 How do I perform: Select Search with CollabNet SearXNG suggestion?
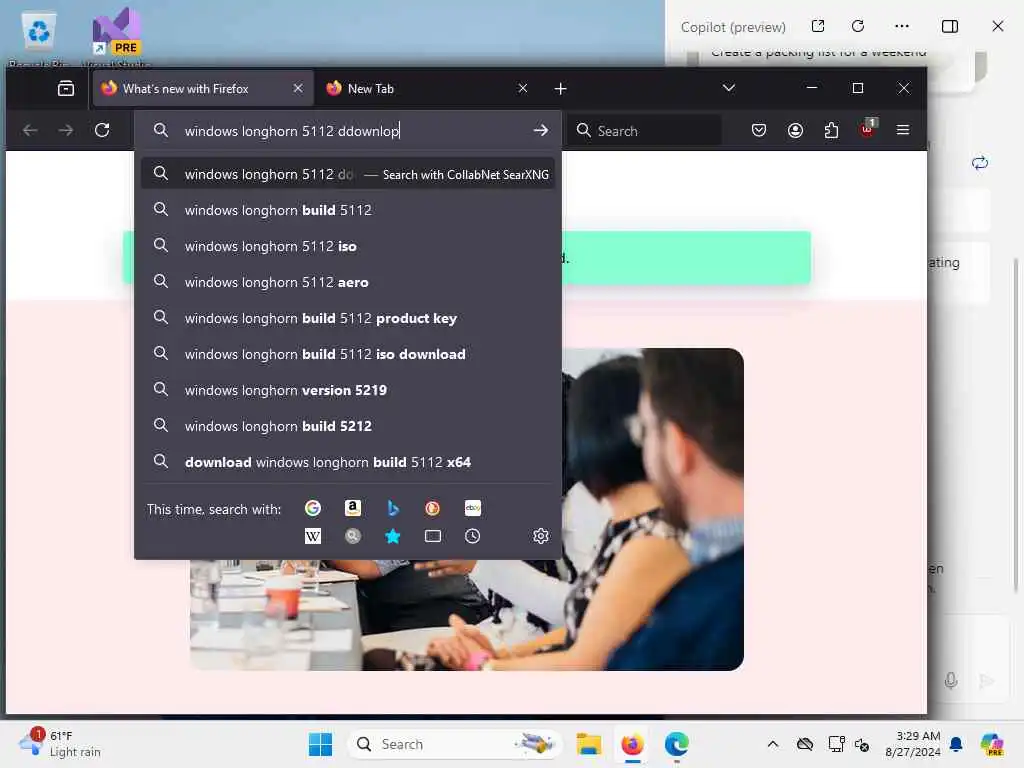pos(348,174)
